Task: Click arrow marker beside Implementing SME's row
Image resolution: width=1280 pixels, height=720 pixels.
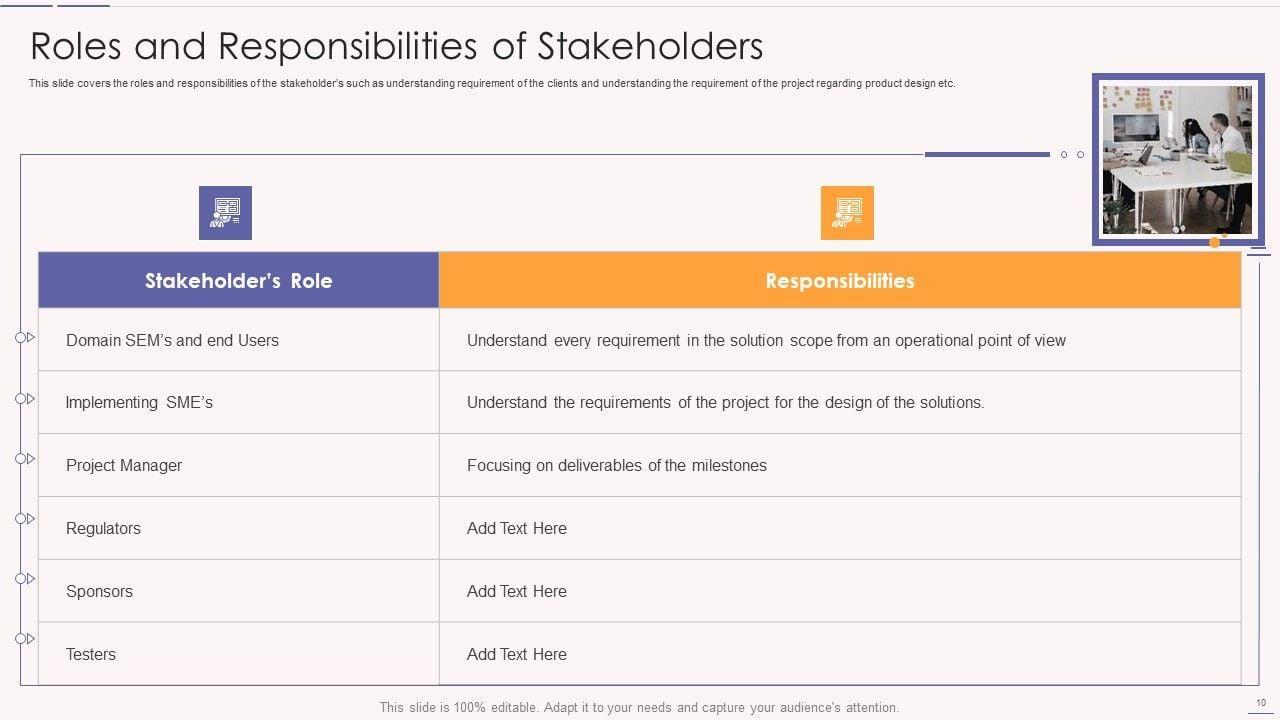Action: tap(26, 399)
